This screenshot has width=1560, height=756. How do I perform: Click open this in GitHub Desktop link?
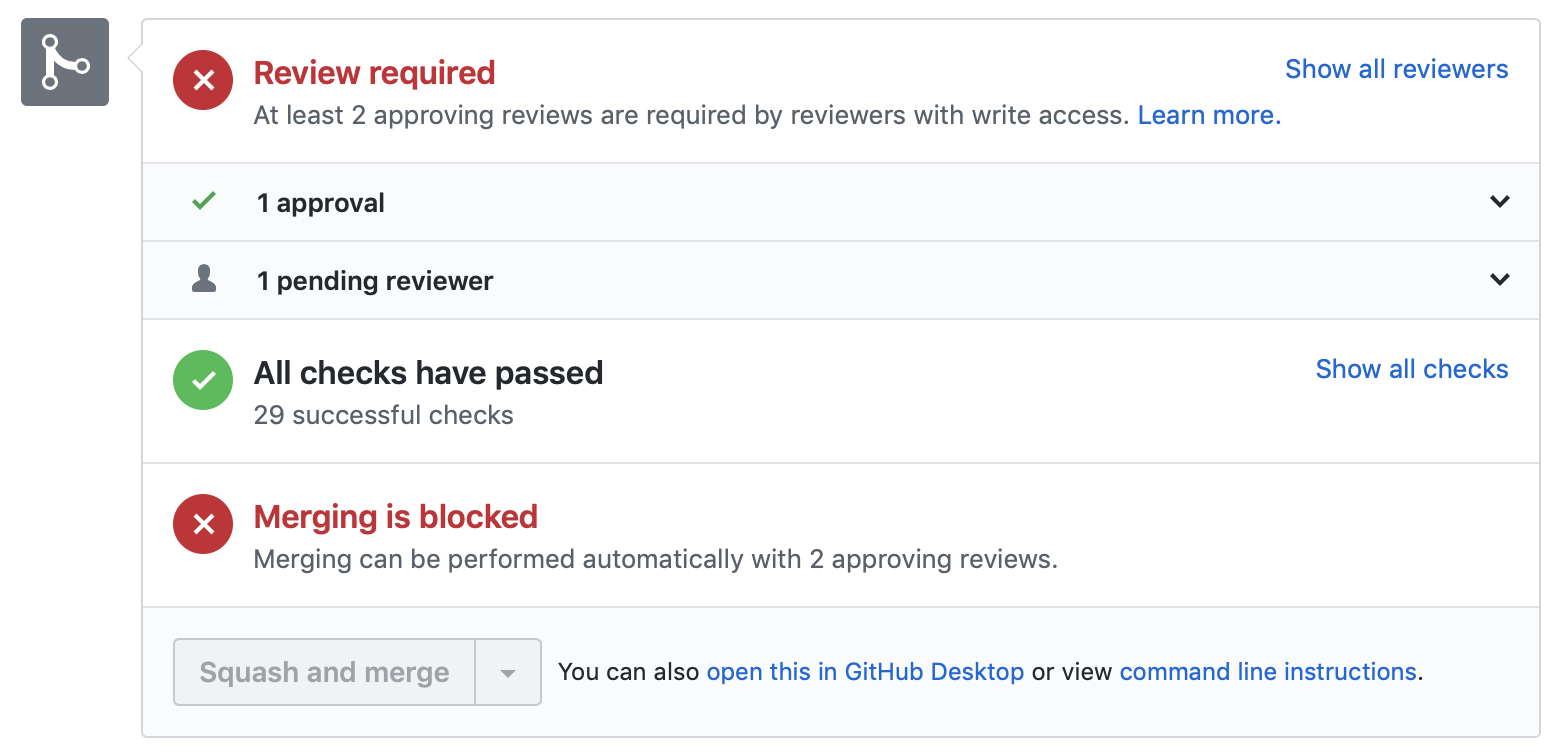pos(865,672)
